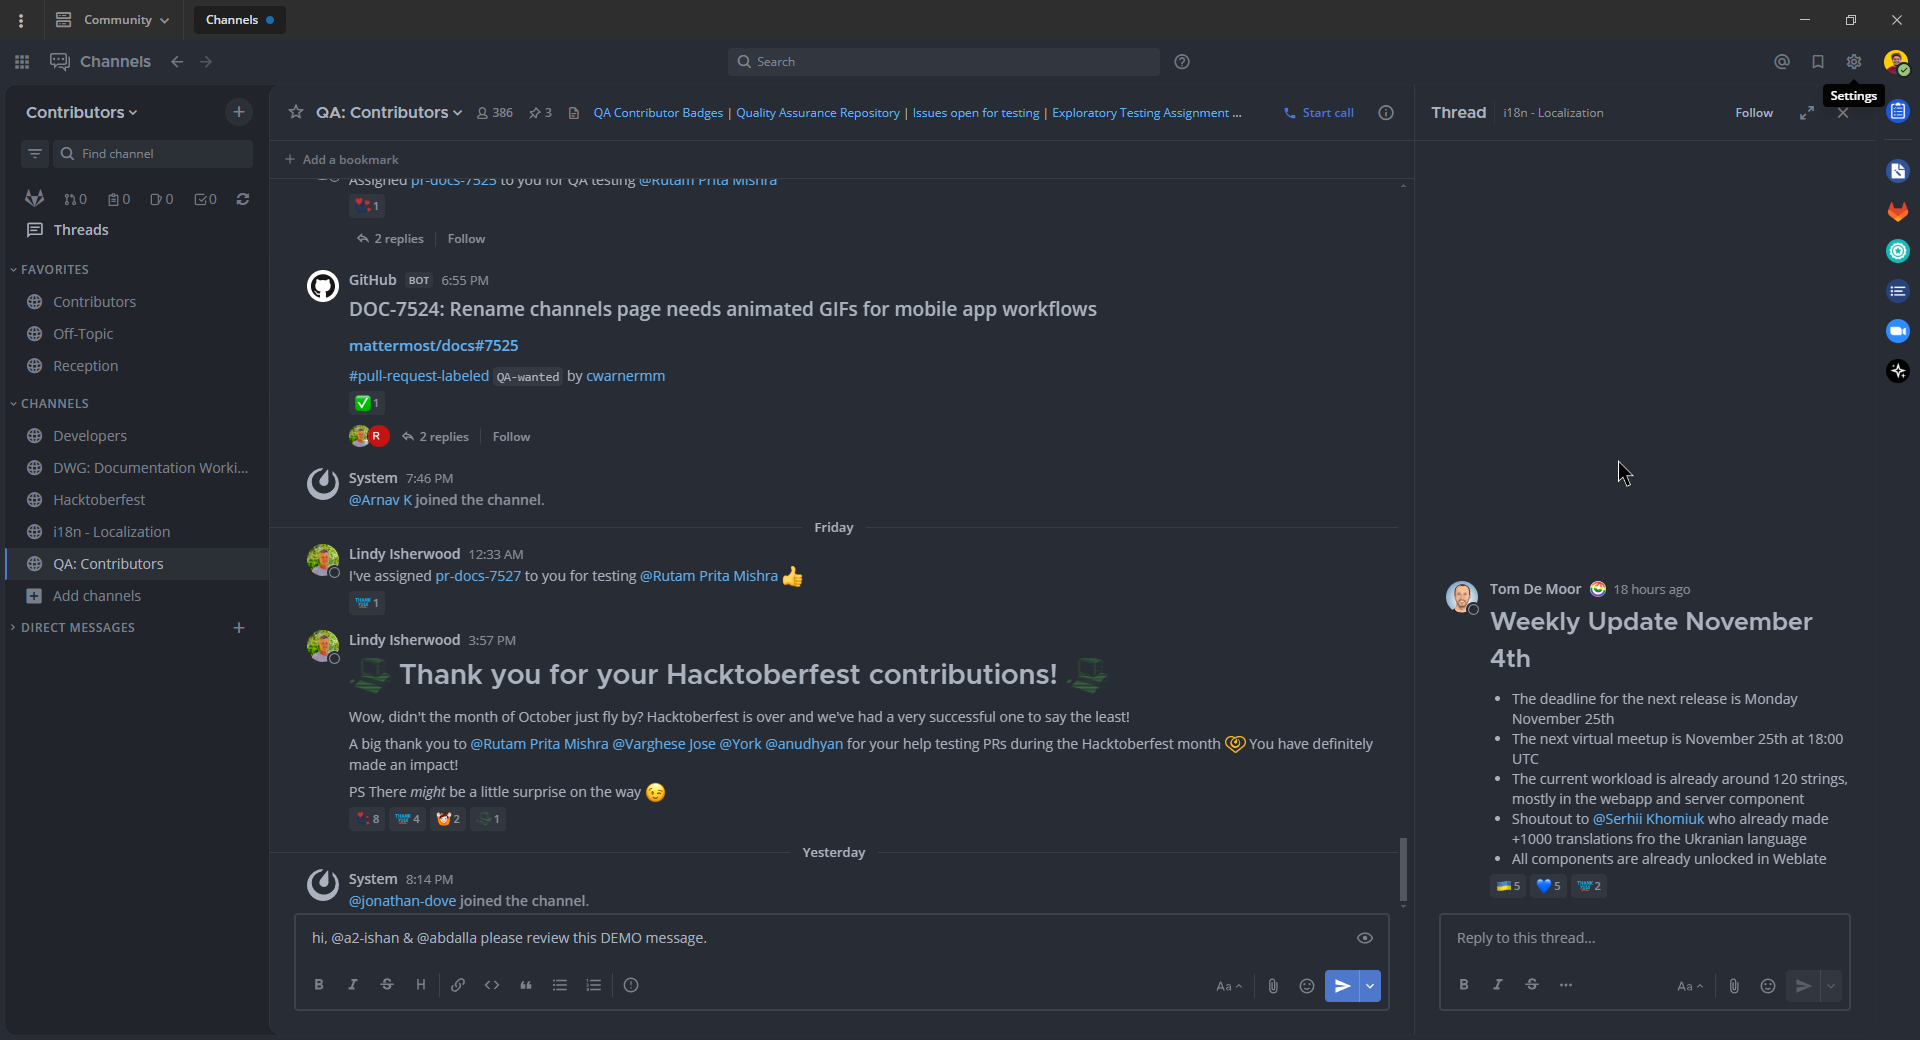The width and height of the screenshot is (1920, 1040).
Task: Open the three-dot menu top left
Action: [x=21, y=19]
